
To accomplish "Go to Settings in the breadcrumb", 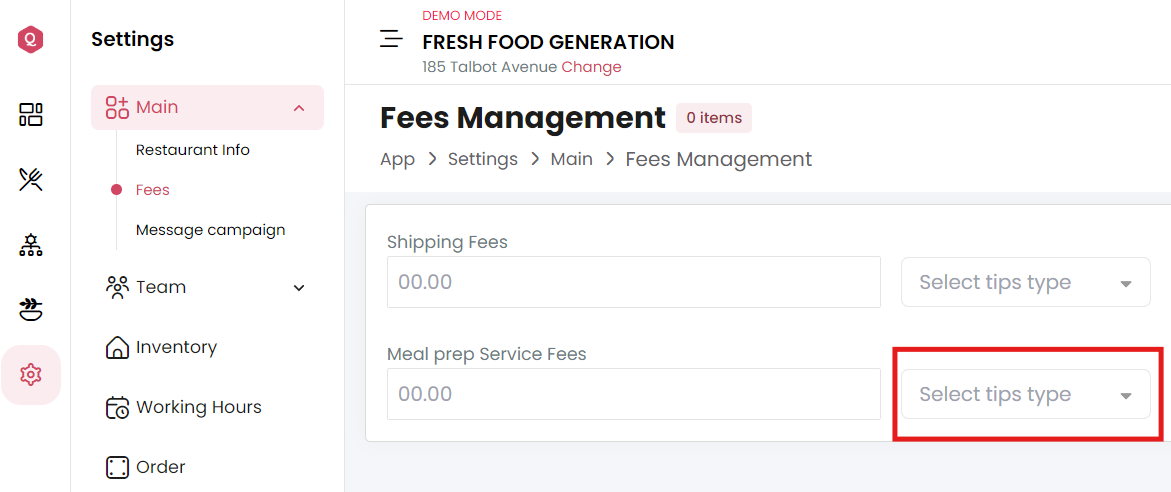I will (482, 159).
